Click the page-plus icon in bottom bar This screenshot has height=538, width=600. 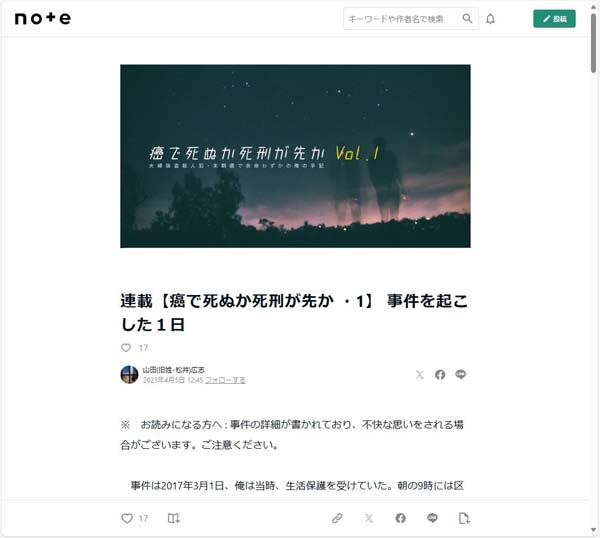(464, 518)
